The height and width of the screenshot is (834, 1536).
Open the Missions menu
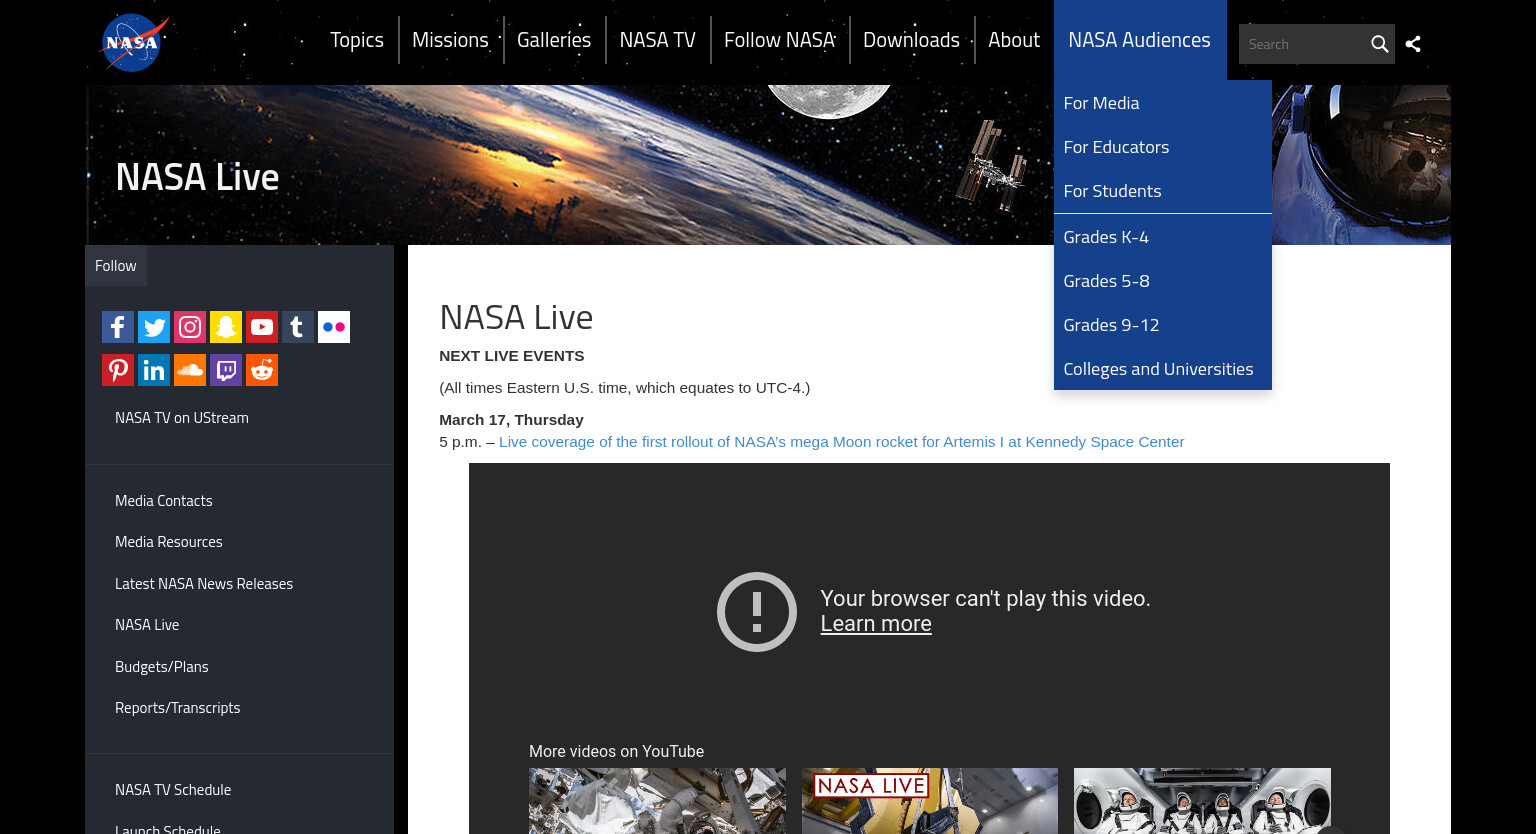[x=450, y=40]
